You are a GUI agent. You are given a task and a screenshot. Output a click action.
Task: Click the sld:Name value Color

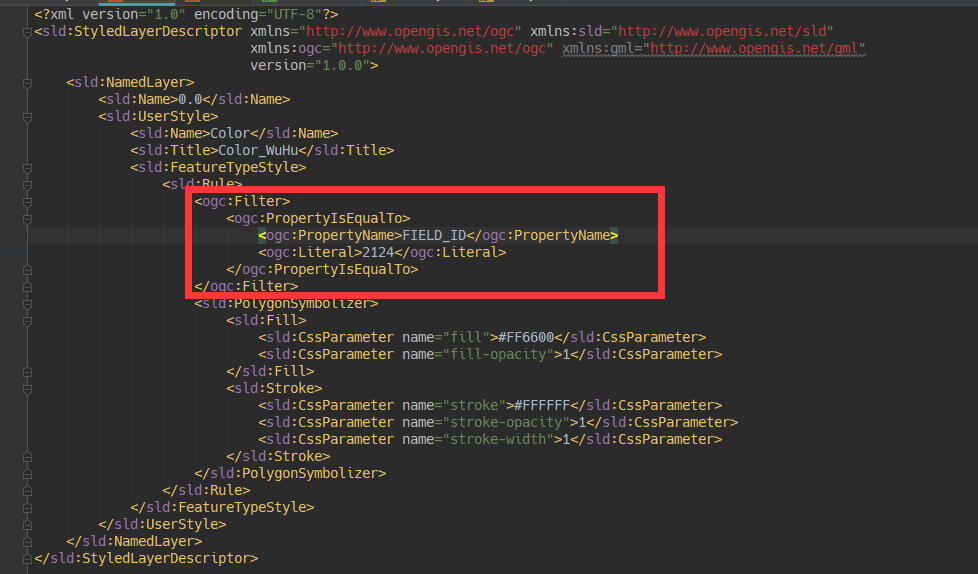(x=230, y=133)
